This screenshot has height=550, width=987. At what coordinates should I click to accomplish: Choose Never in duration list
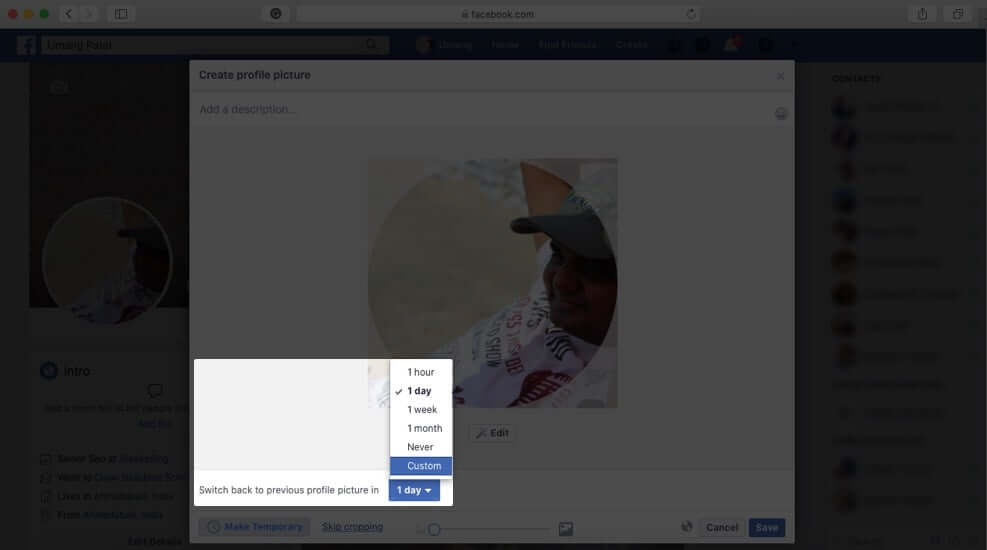click(420, 447)
